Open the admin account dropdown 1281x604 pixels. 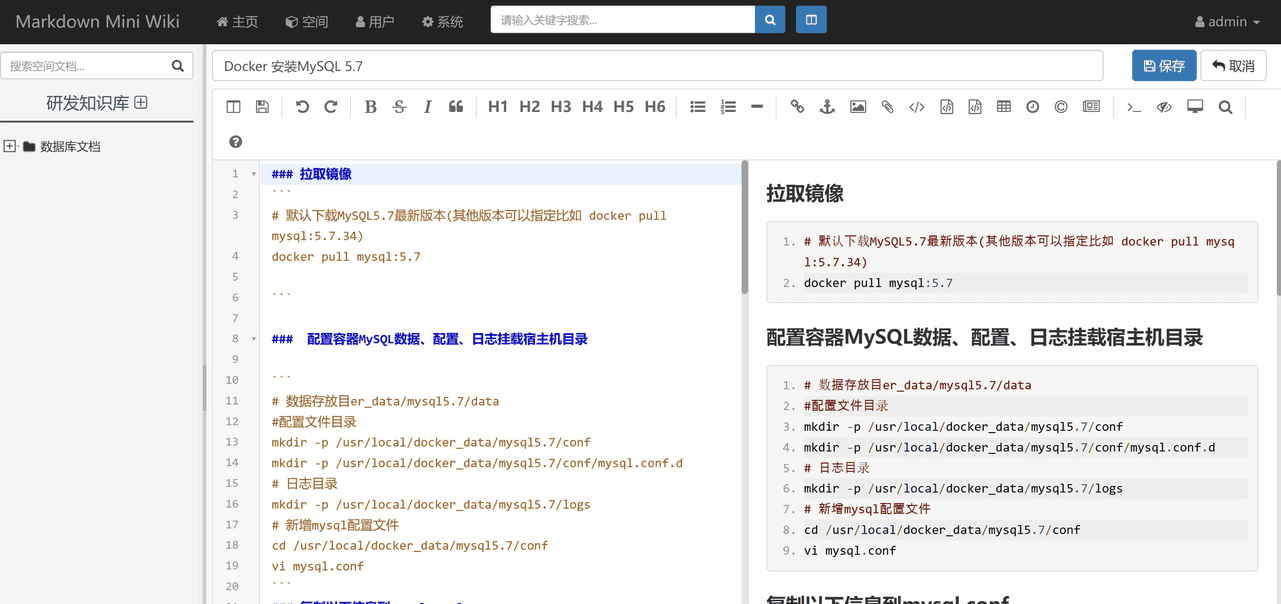pyautogui.click(x=1227, y=21)
